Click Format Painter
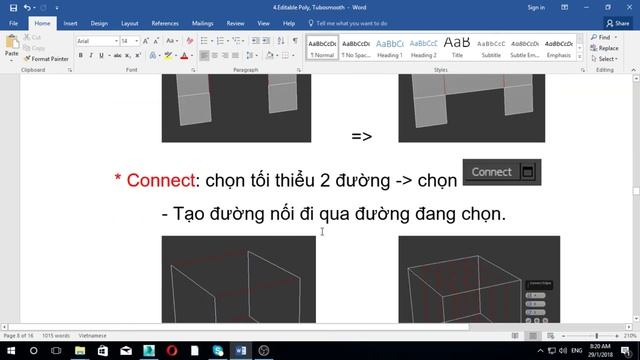640x360 pixels. click(46, 59)
